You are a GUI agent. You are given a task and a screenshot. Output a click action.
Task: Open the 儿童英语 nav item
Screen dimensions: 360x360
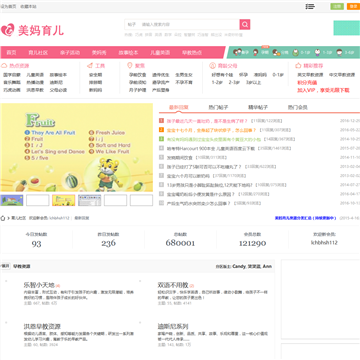coord(160,53)
